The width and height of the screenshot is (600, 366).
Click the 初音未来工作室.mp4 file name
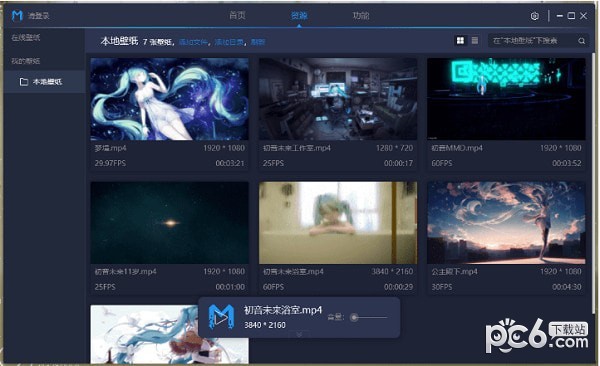click(x=297, y=148)
